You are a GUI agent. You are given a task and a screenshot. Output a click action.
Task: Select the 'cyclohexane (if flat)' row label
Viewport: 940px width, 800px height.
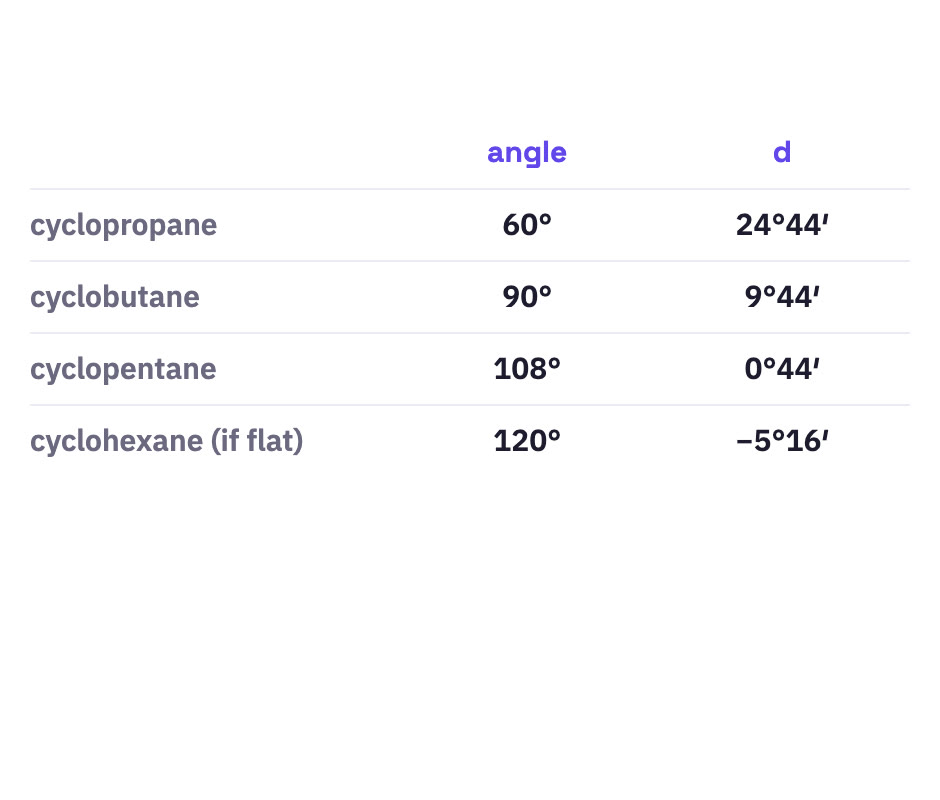(167, 441)
